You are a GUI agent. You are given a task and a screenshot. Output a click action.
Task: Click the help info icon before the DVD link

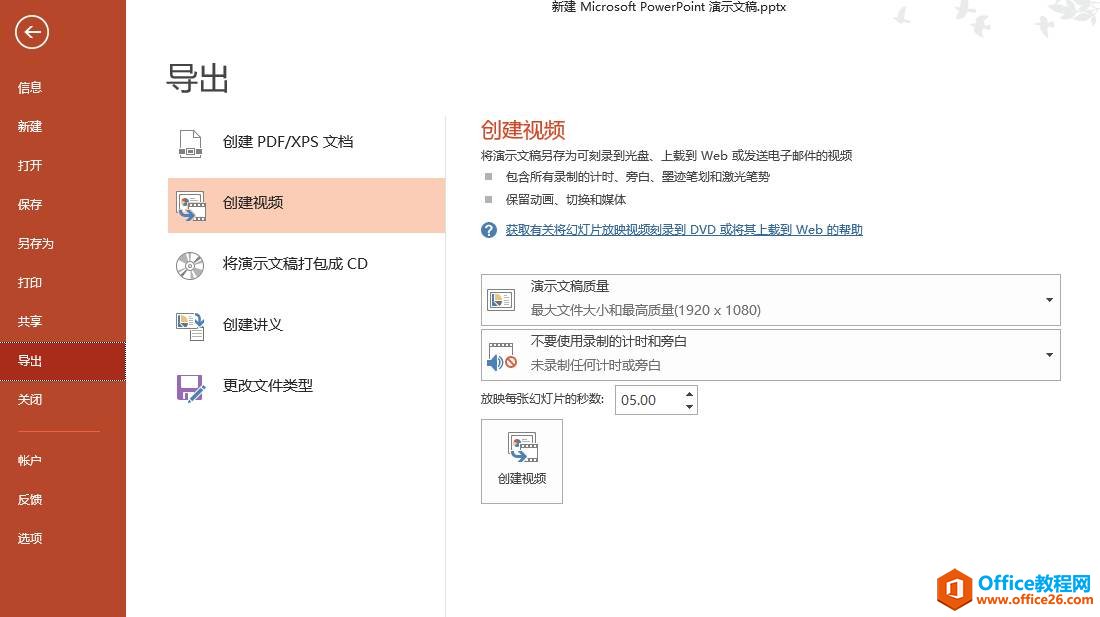pyautogui.click(x=488, y=229)
